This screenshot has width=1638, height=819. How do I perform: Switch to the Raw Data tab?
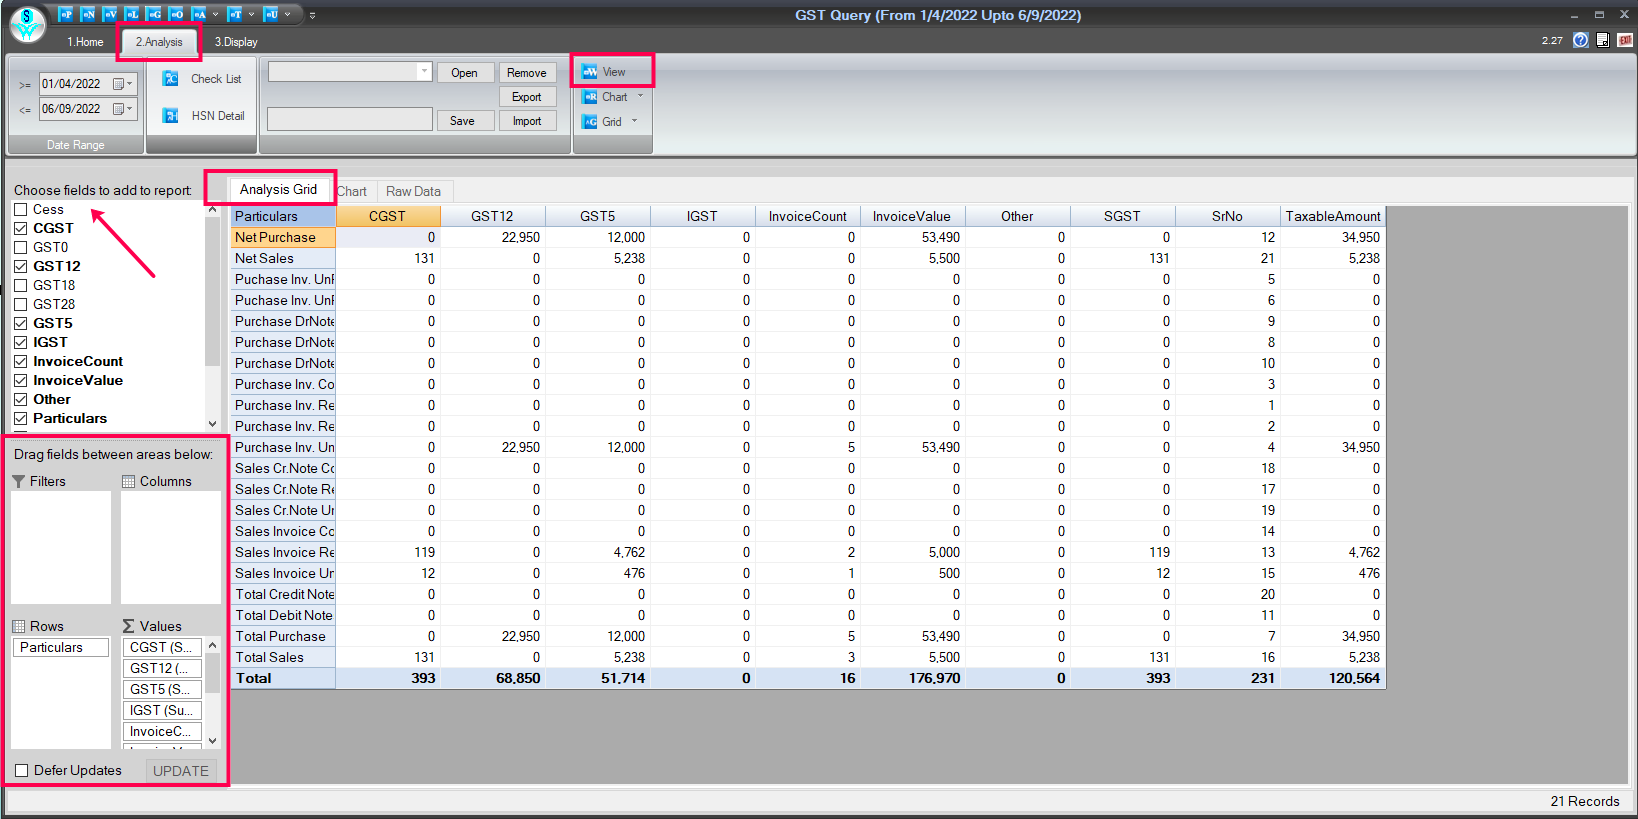[413, 191]
